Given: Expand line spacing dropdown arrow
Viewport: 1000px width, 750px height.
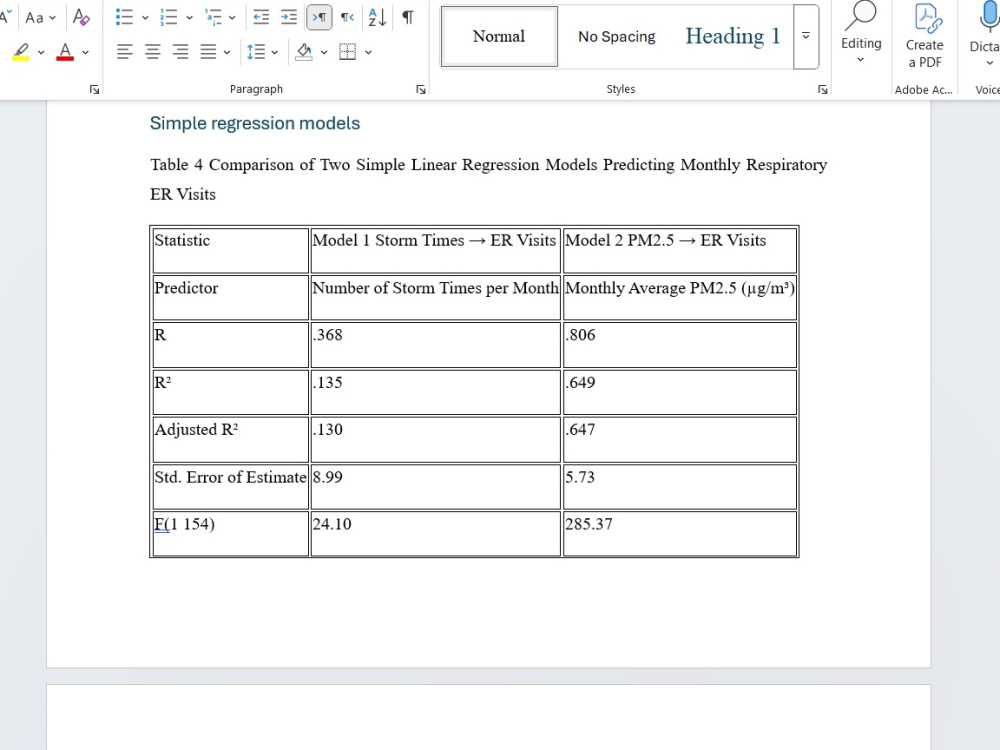Looking at the screenshot, I should (274, 52).
